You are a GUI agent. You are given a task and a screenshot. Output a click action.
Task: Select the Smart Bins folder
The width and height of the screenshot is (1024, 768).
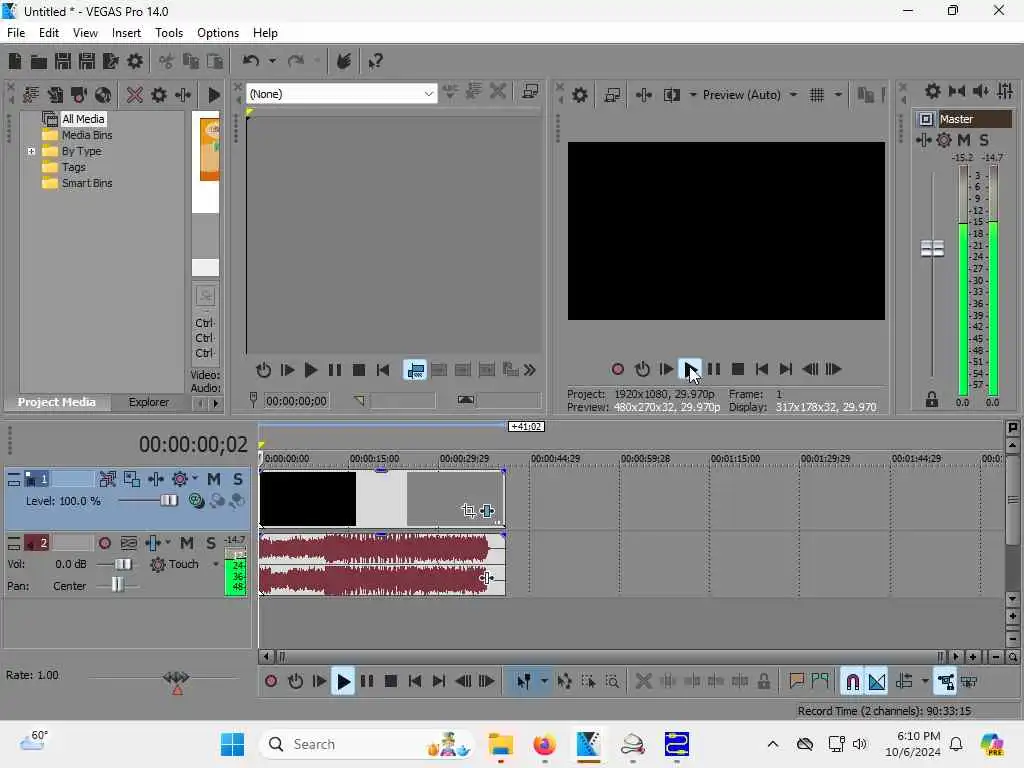click(87, 184)
